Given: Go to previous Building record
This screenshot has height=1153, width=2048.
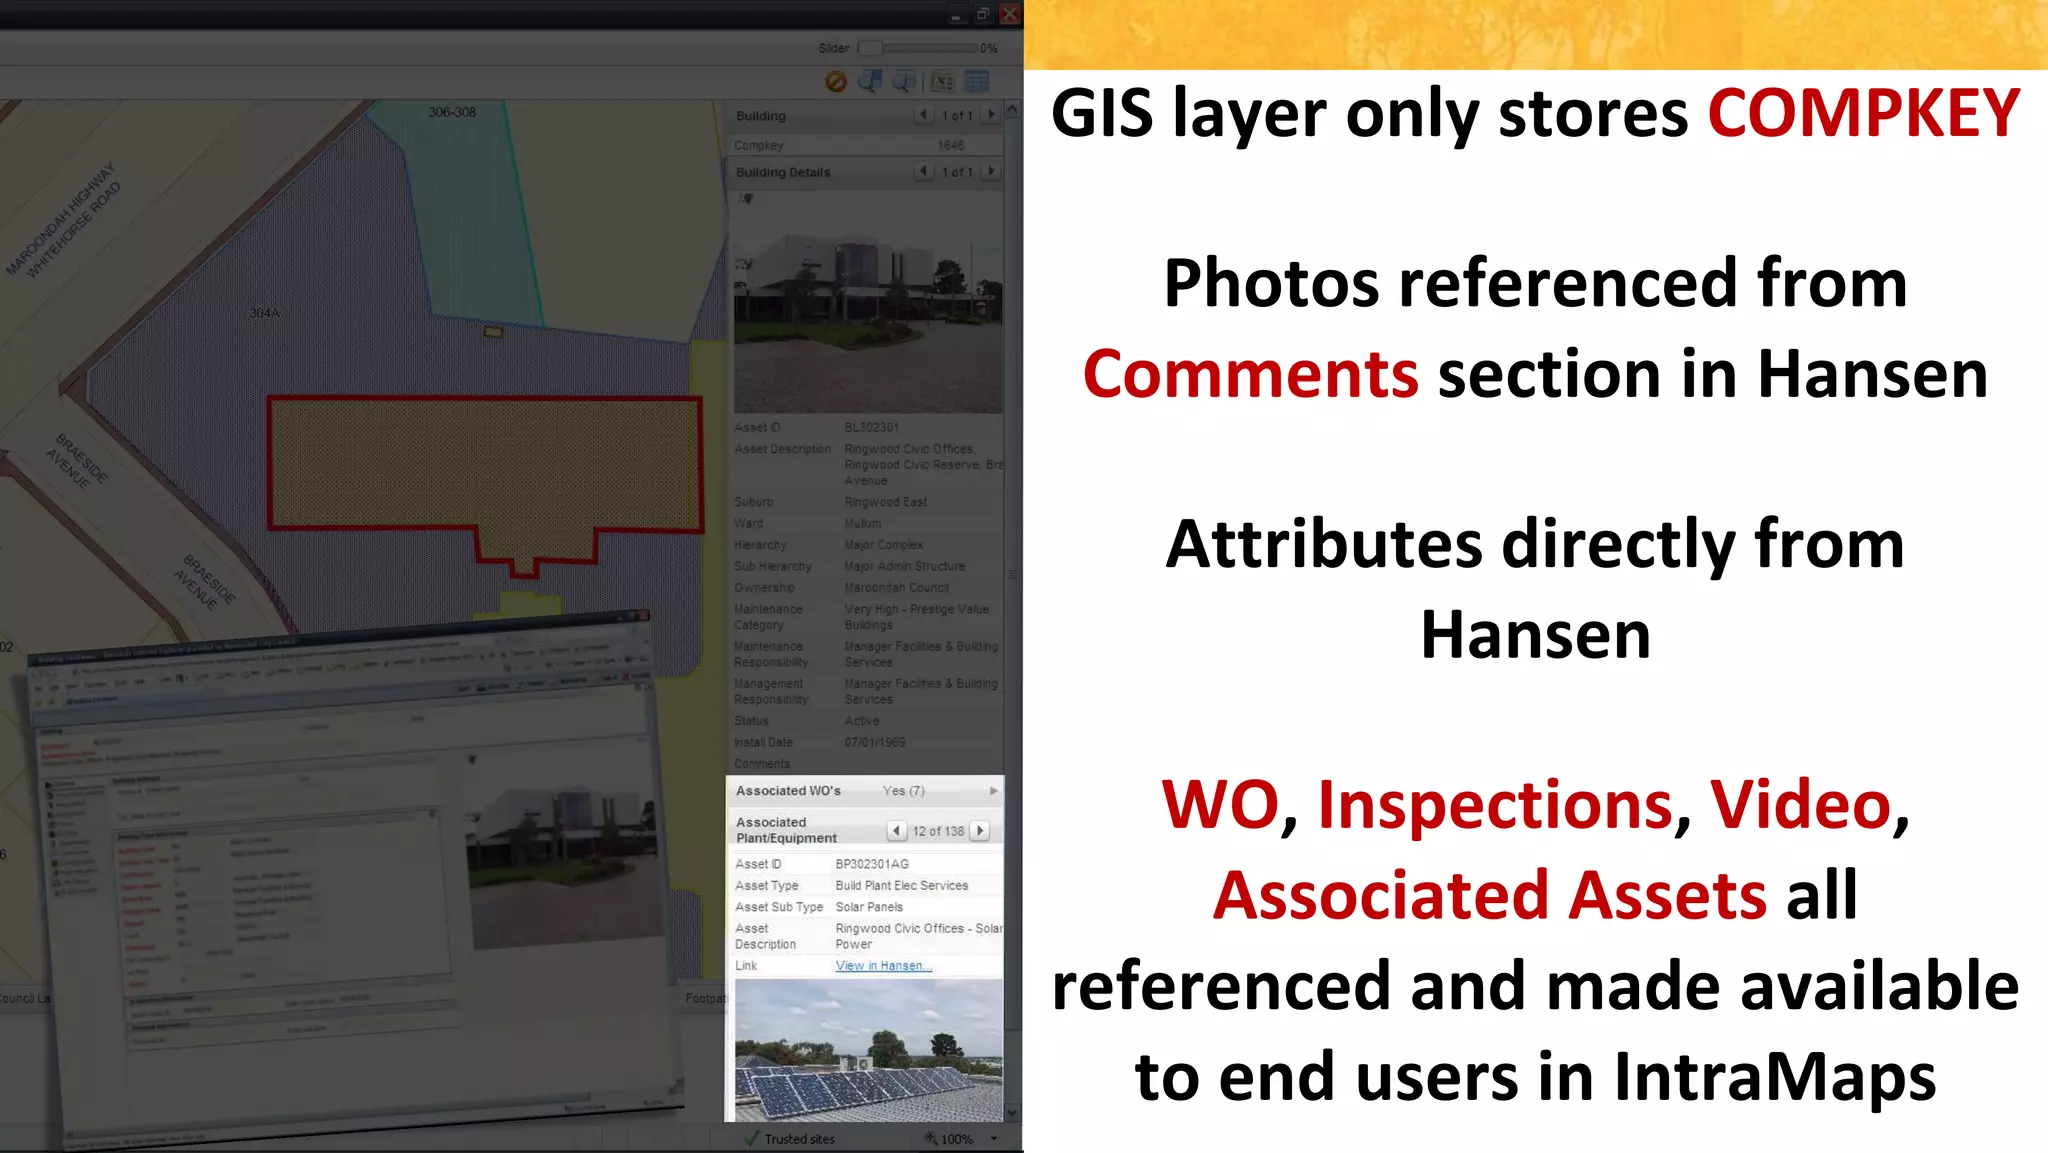Looking at the screenshot, I should 923,115.
